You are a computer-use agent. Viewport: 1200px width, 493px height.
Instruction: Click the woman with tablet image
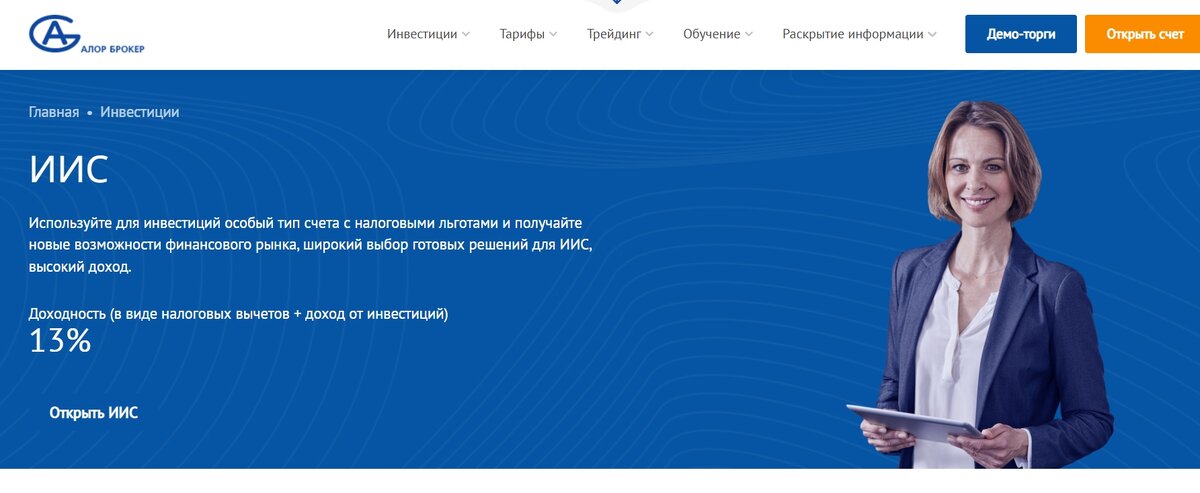tap(980, 285)
